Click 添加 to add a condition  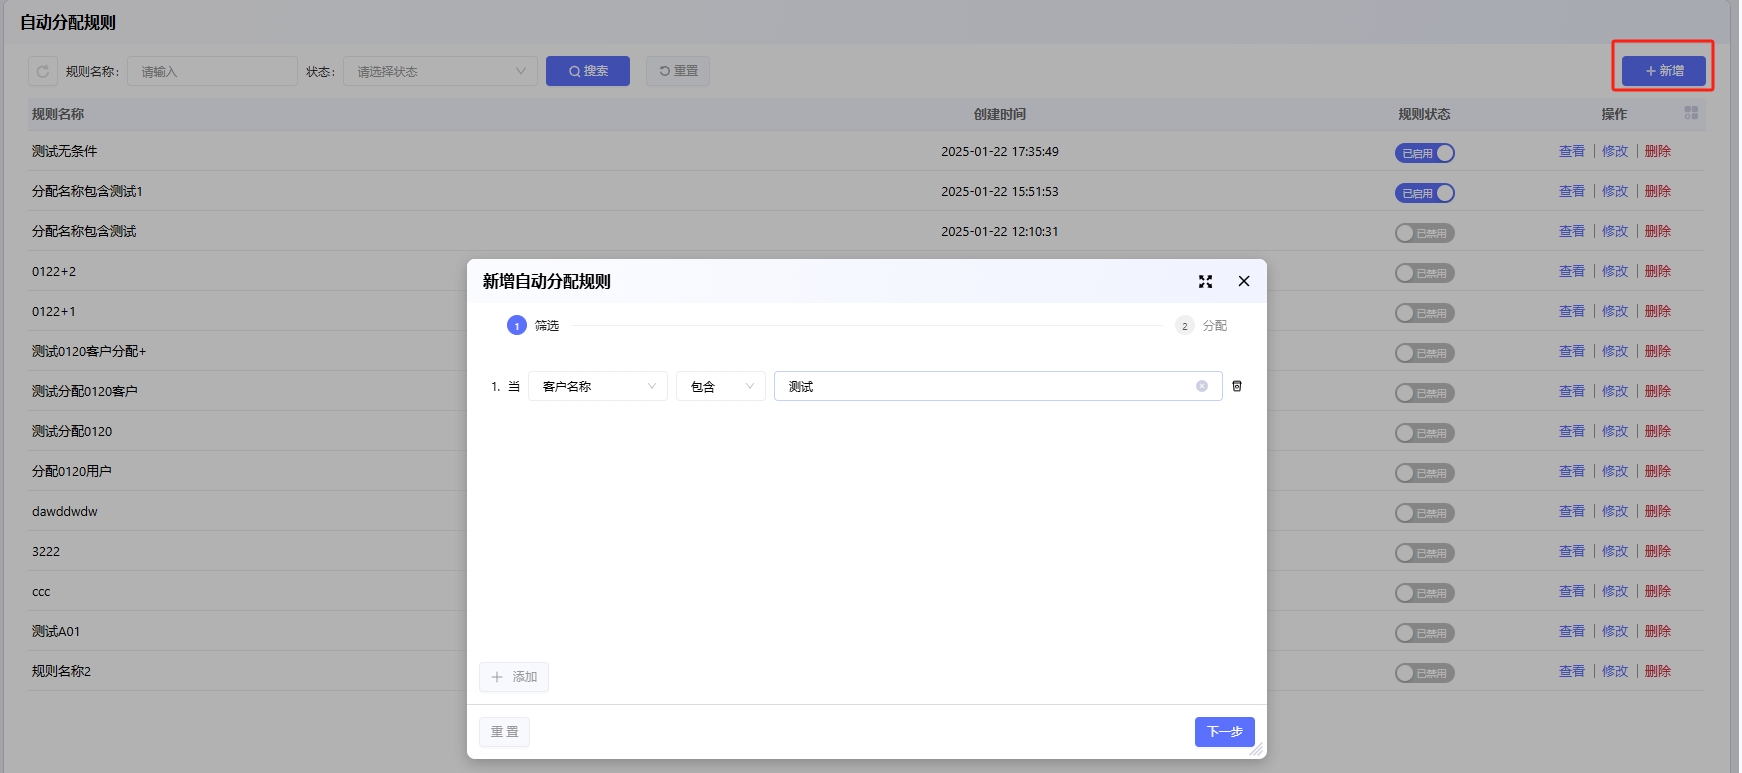coord(514,677)
